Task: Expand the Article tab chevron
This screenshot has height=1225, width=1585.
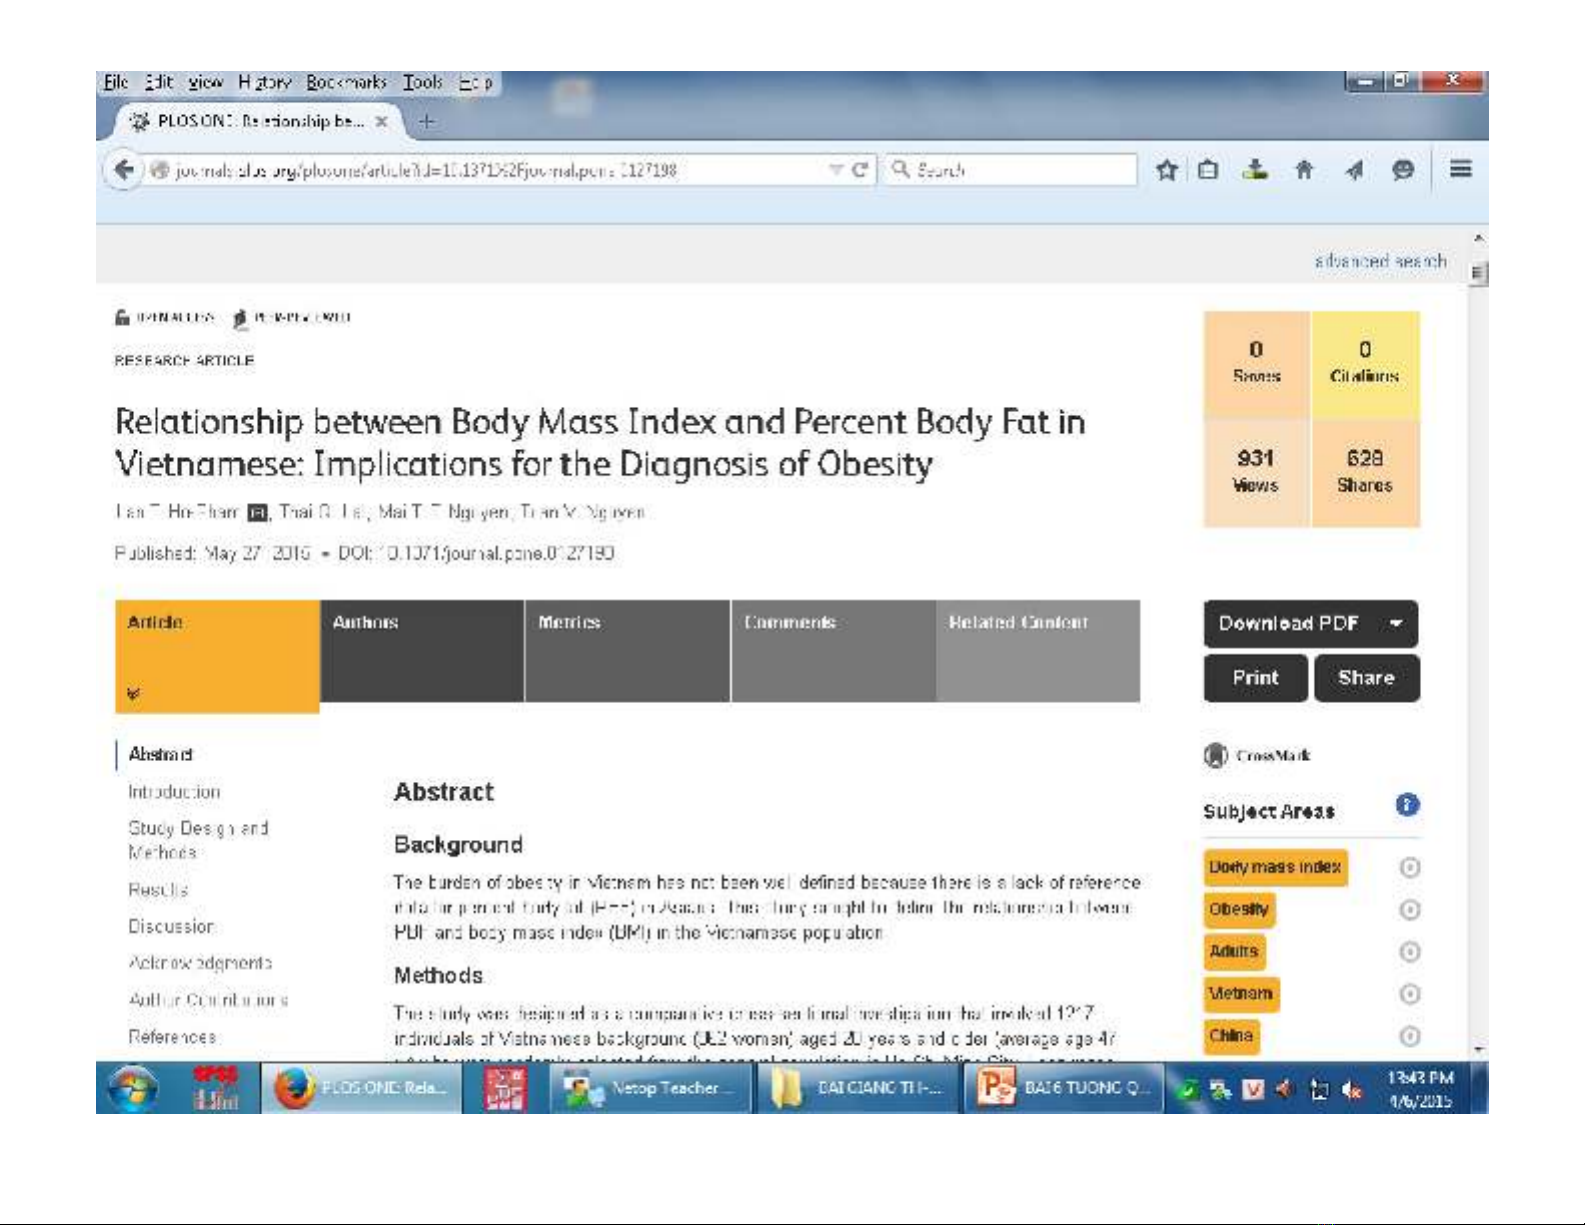Action: click(134, 693)
